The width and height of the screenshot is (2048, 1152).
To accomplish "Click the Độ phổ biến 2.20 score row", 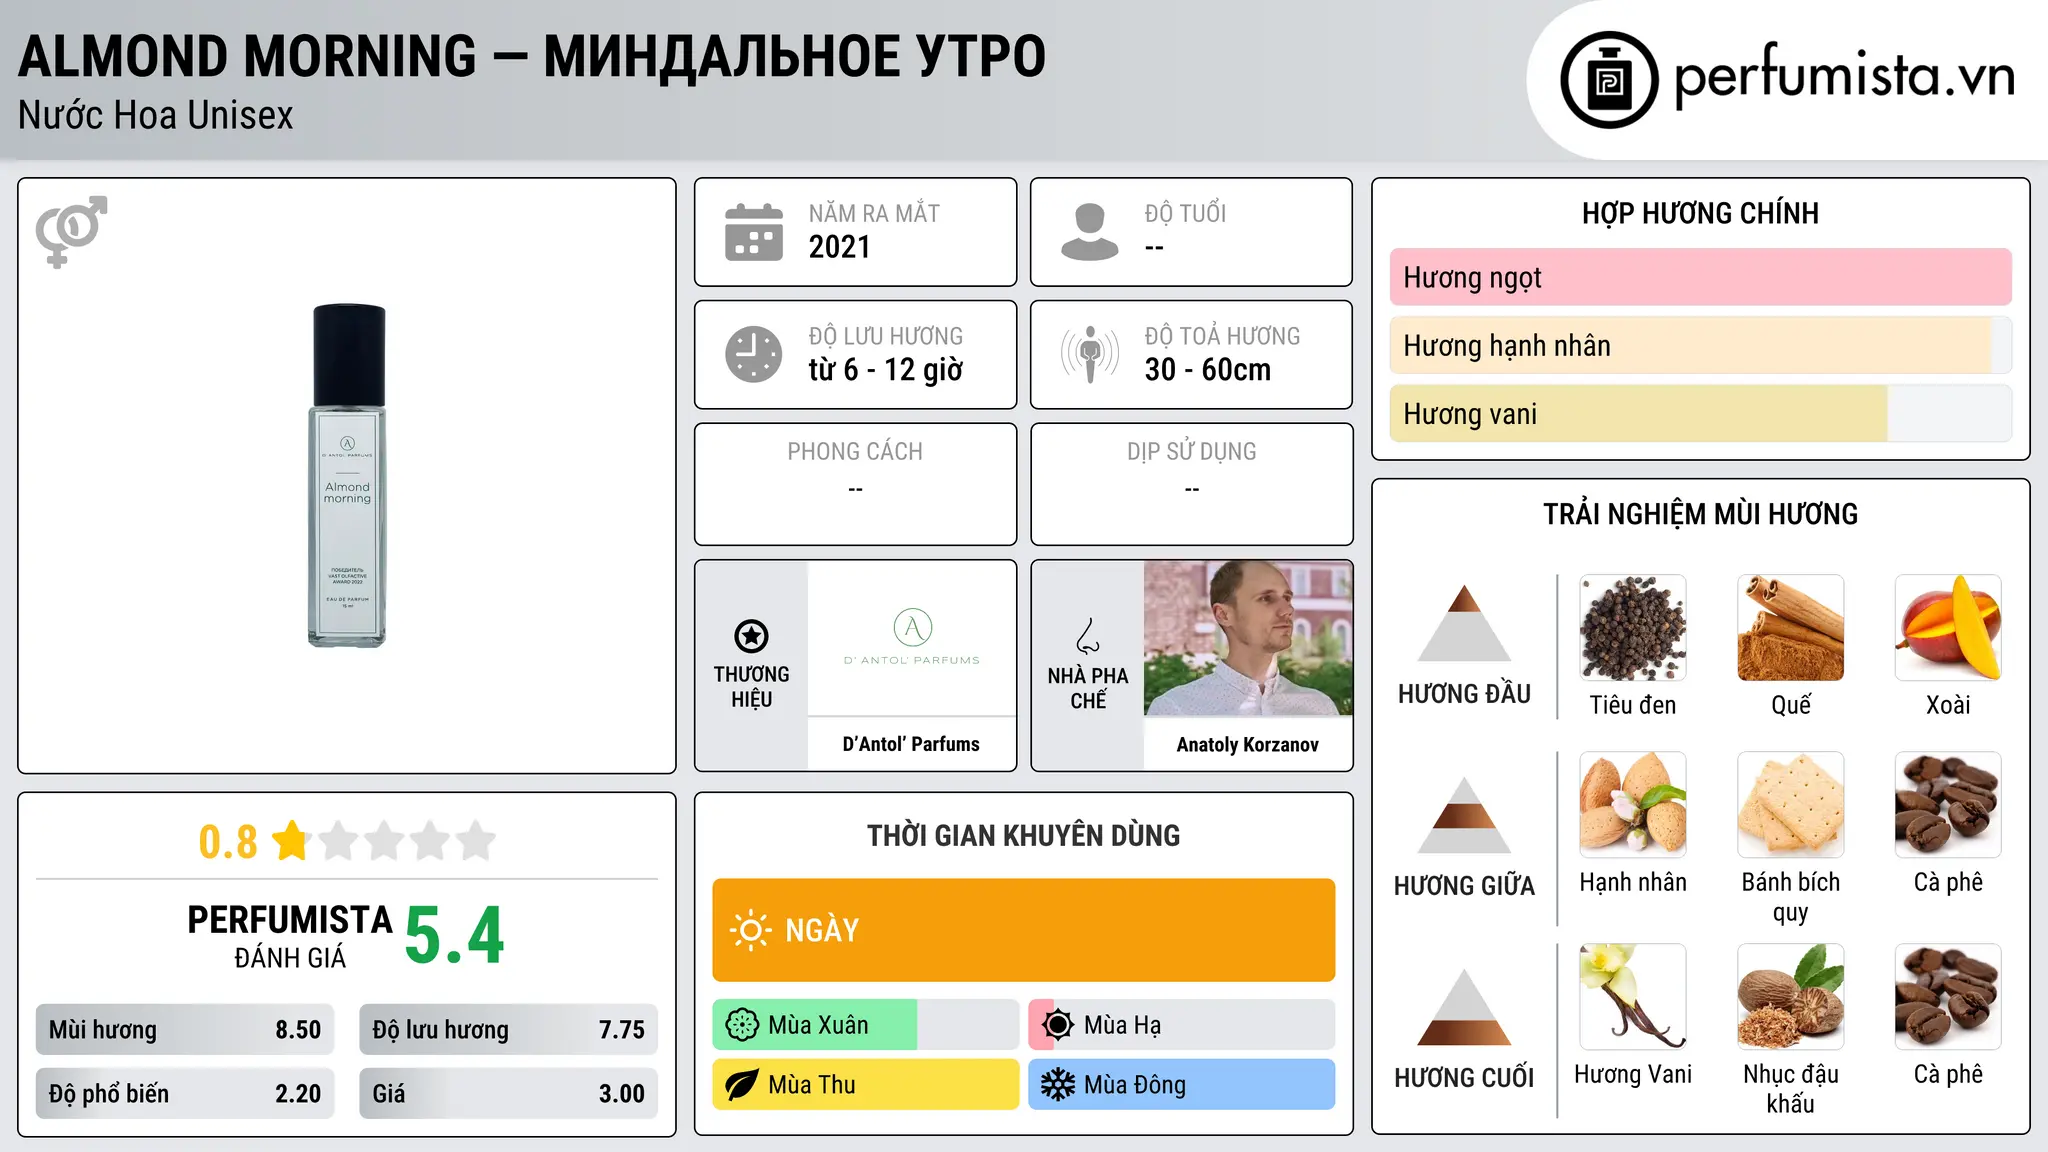I will click(185, 1094).
